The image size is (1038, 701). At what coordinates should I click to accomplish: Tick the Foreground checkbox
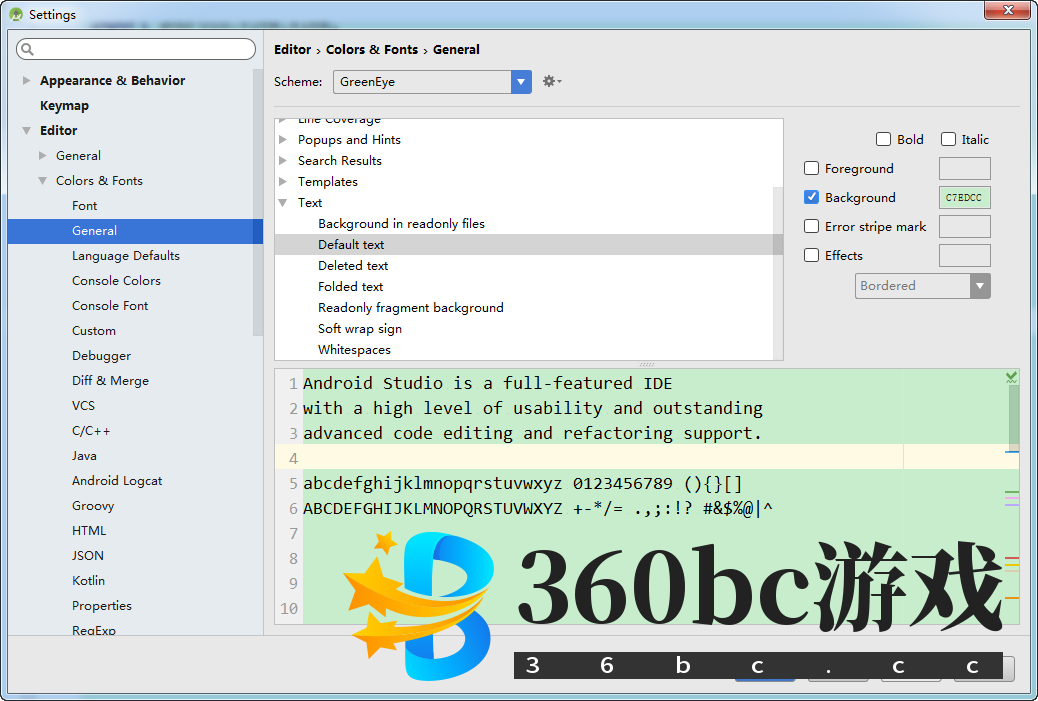(x=811, y=168)
